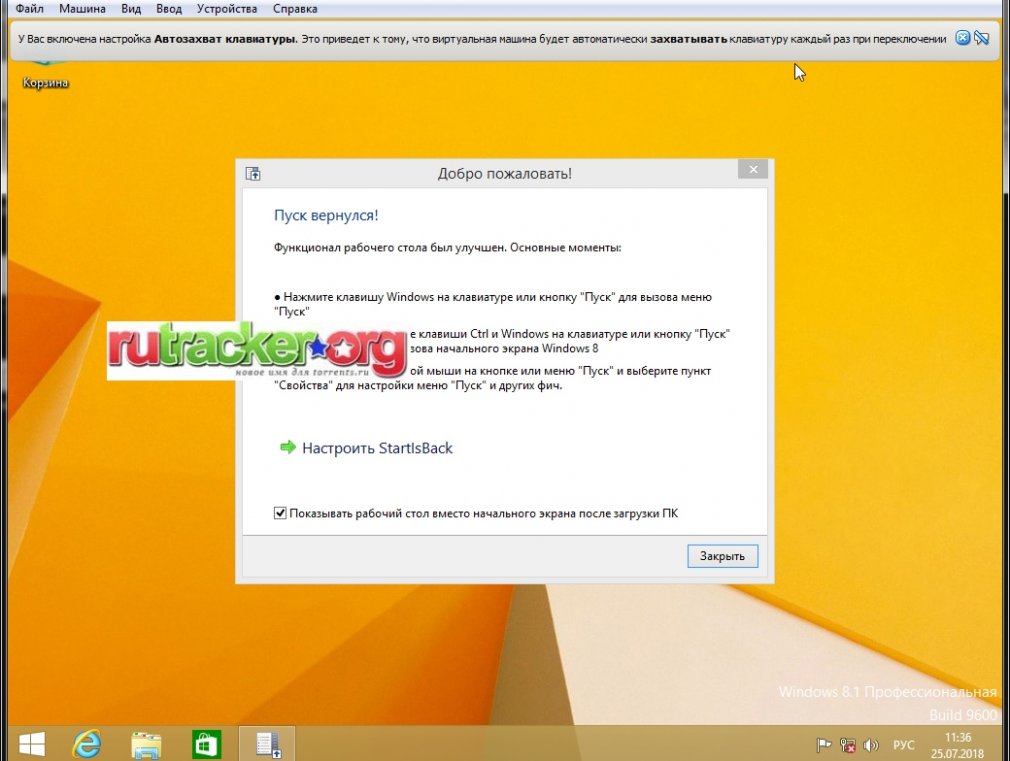
Task: Click the welcome dialog title icon
Action: tap(253, 173)
